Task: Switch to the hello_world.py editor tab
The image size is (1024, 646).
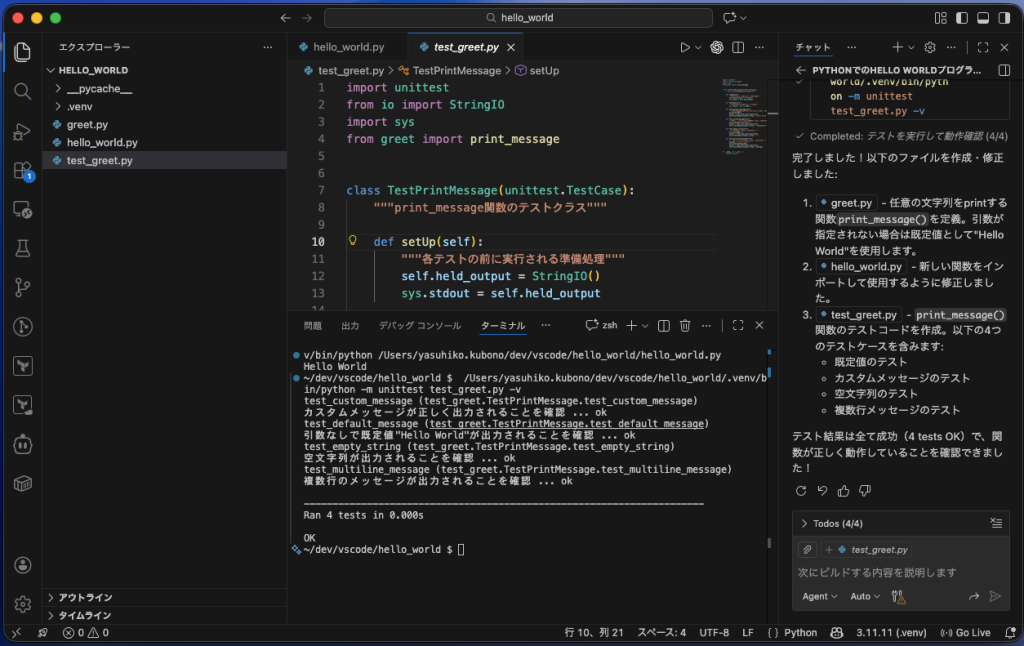Action: (x=347, y=47)
